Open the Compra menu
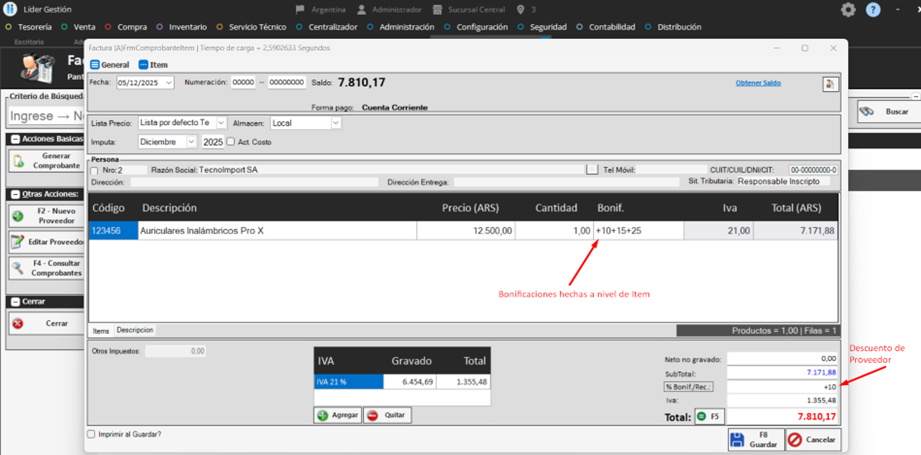Image resolution: width=921 pixels, height=455 pixels. point(131,27)
